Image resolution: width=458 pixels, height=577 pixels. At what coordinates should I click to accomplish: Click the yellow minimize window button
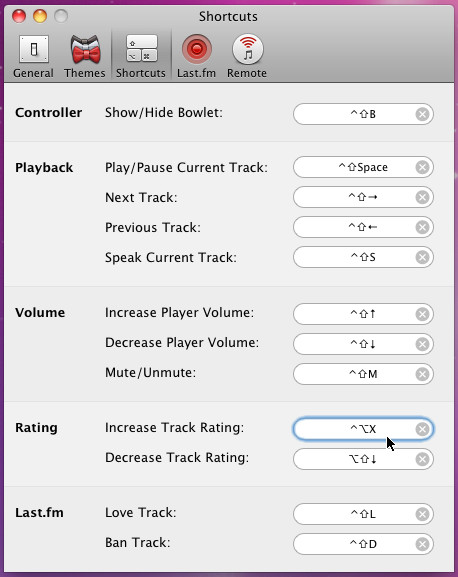40,16
